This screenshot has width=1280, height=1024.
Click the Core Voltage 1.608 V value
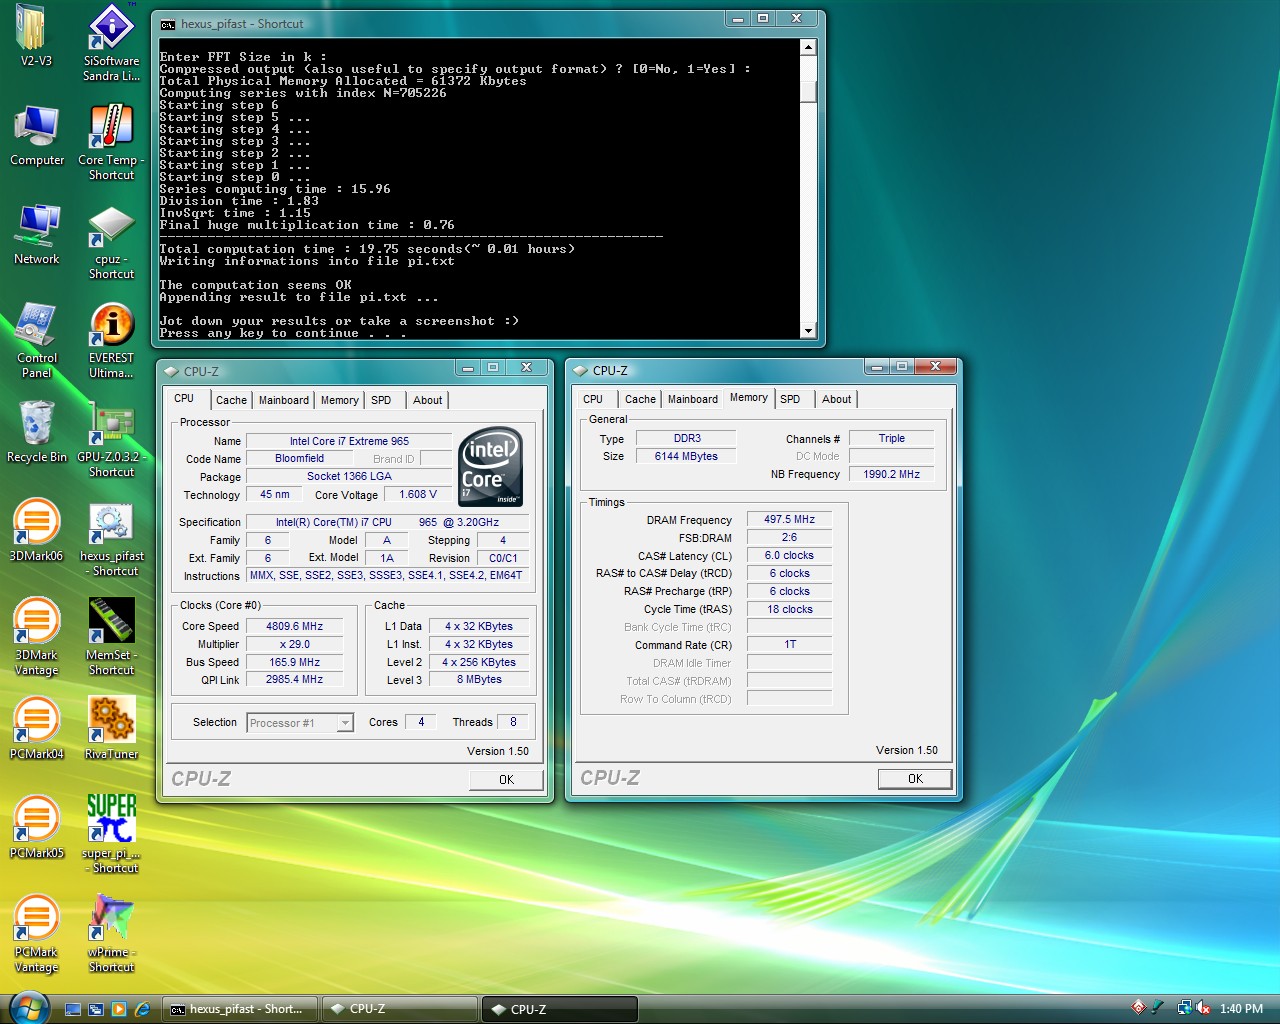(418, 494)
